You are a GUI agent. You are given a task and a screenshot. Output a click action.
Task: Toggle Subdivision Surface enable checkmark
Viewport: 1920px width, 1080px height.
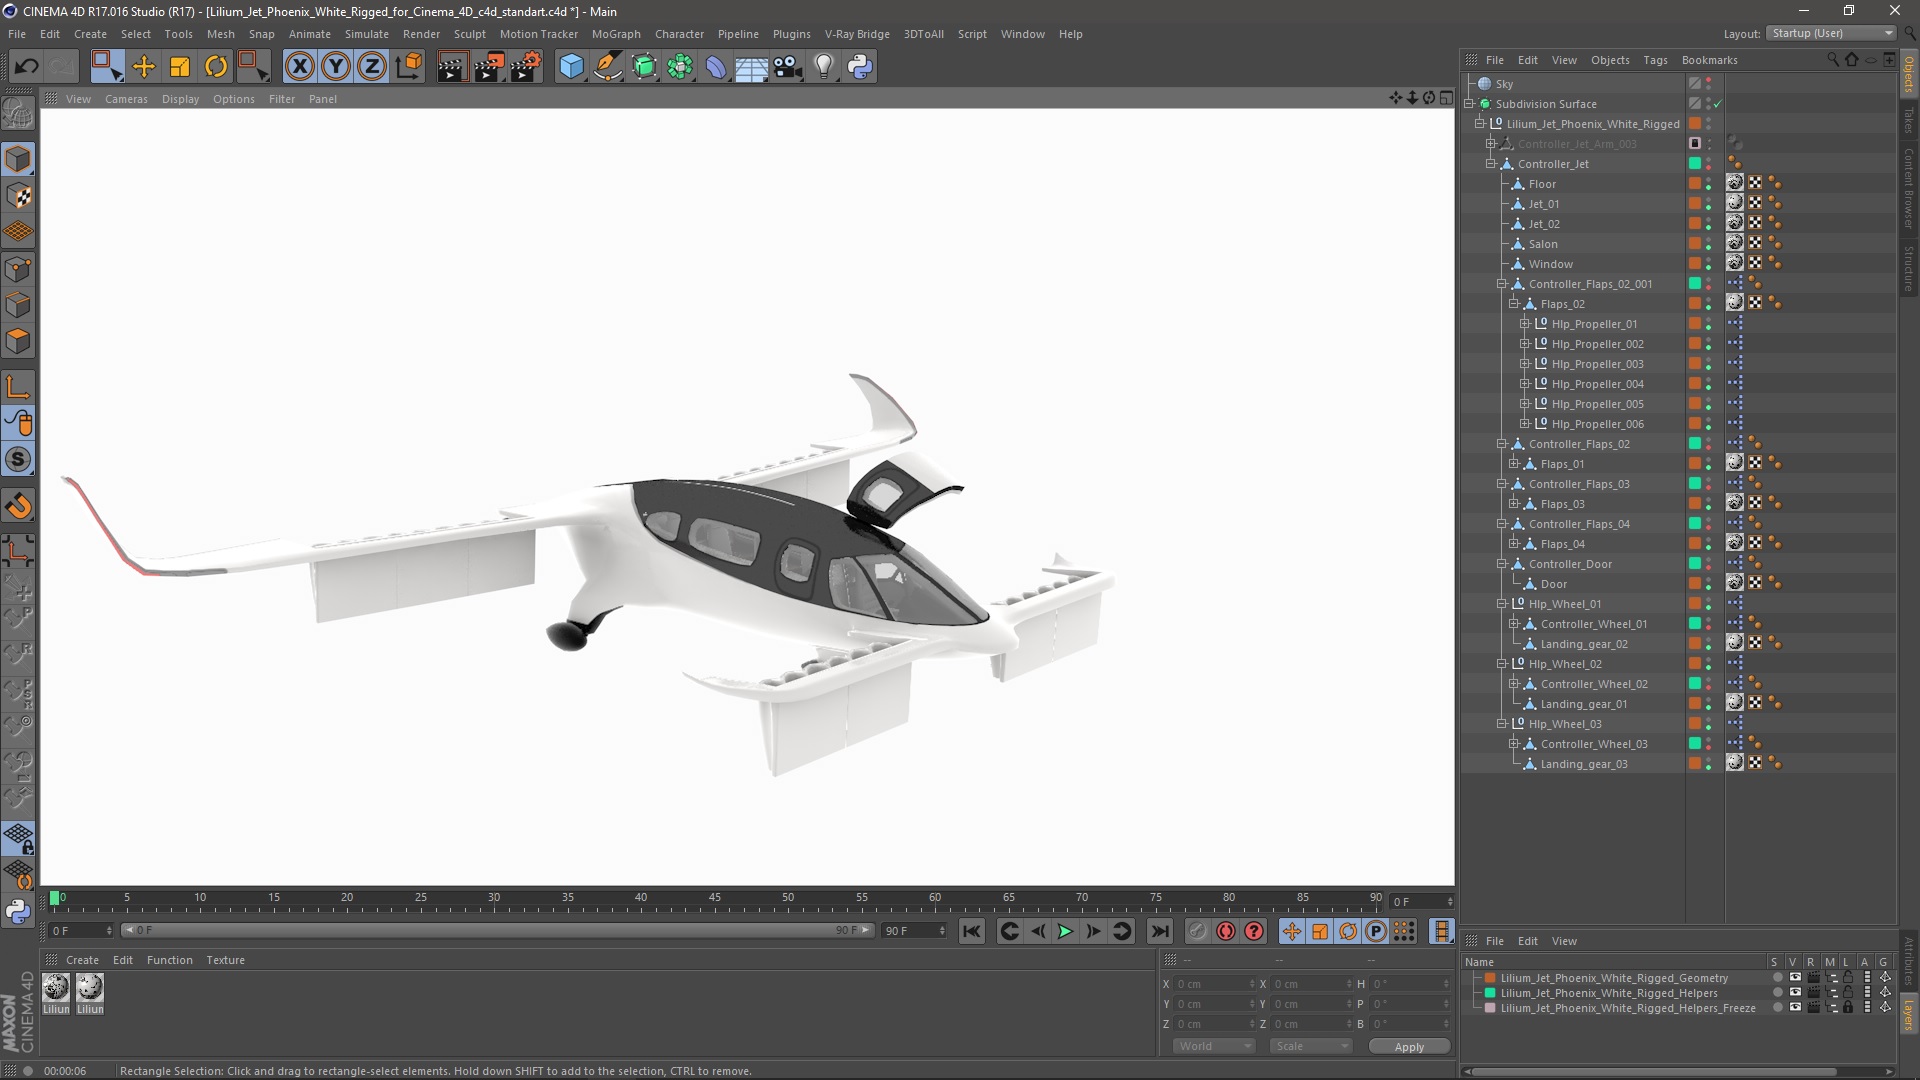pyautogui.click(x=1718, y=104)
